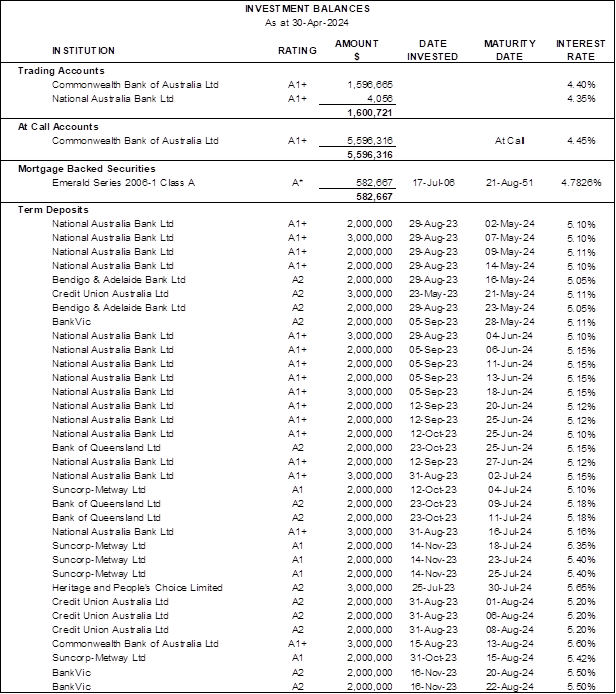Click the 5.65% interest rate
Screen dimensions: 616x694
(581, 588)
